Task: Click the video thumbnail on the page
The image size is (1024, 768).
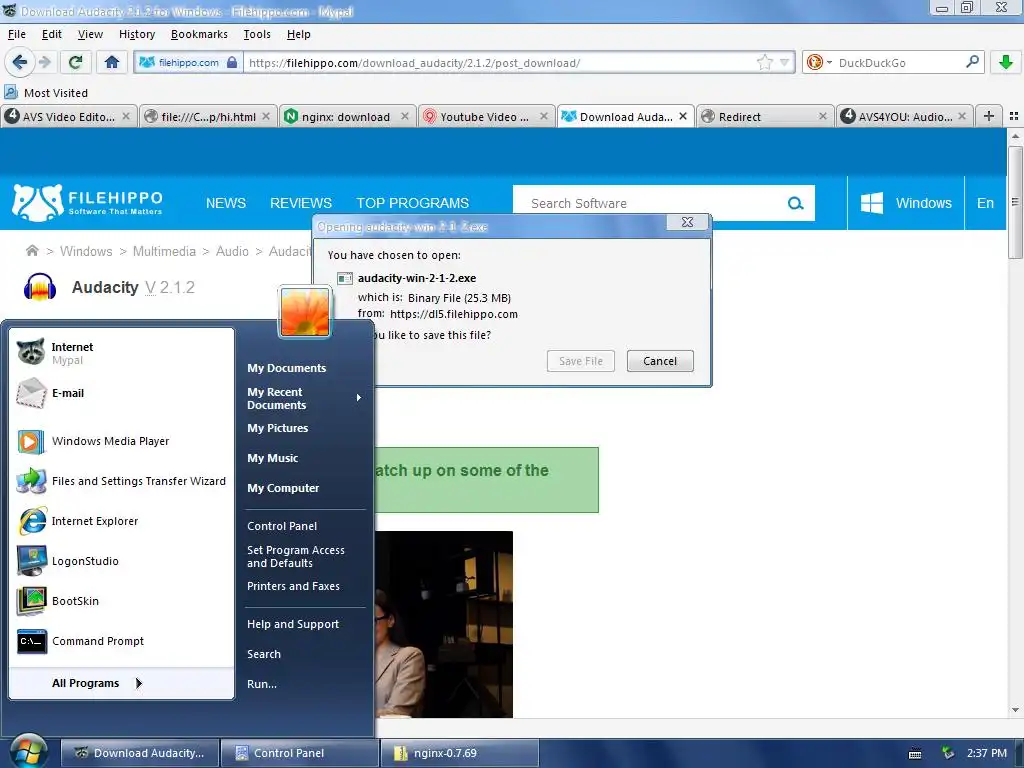Action: (444, 624)
